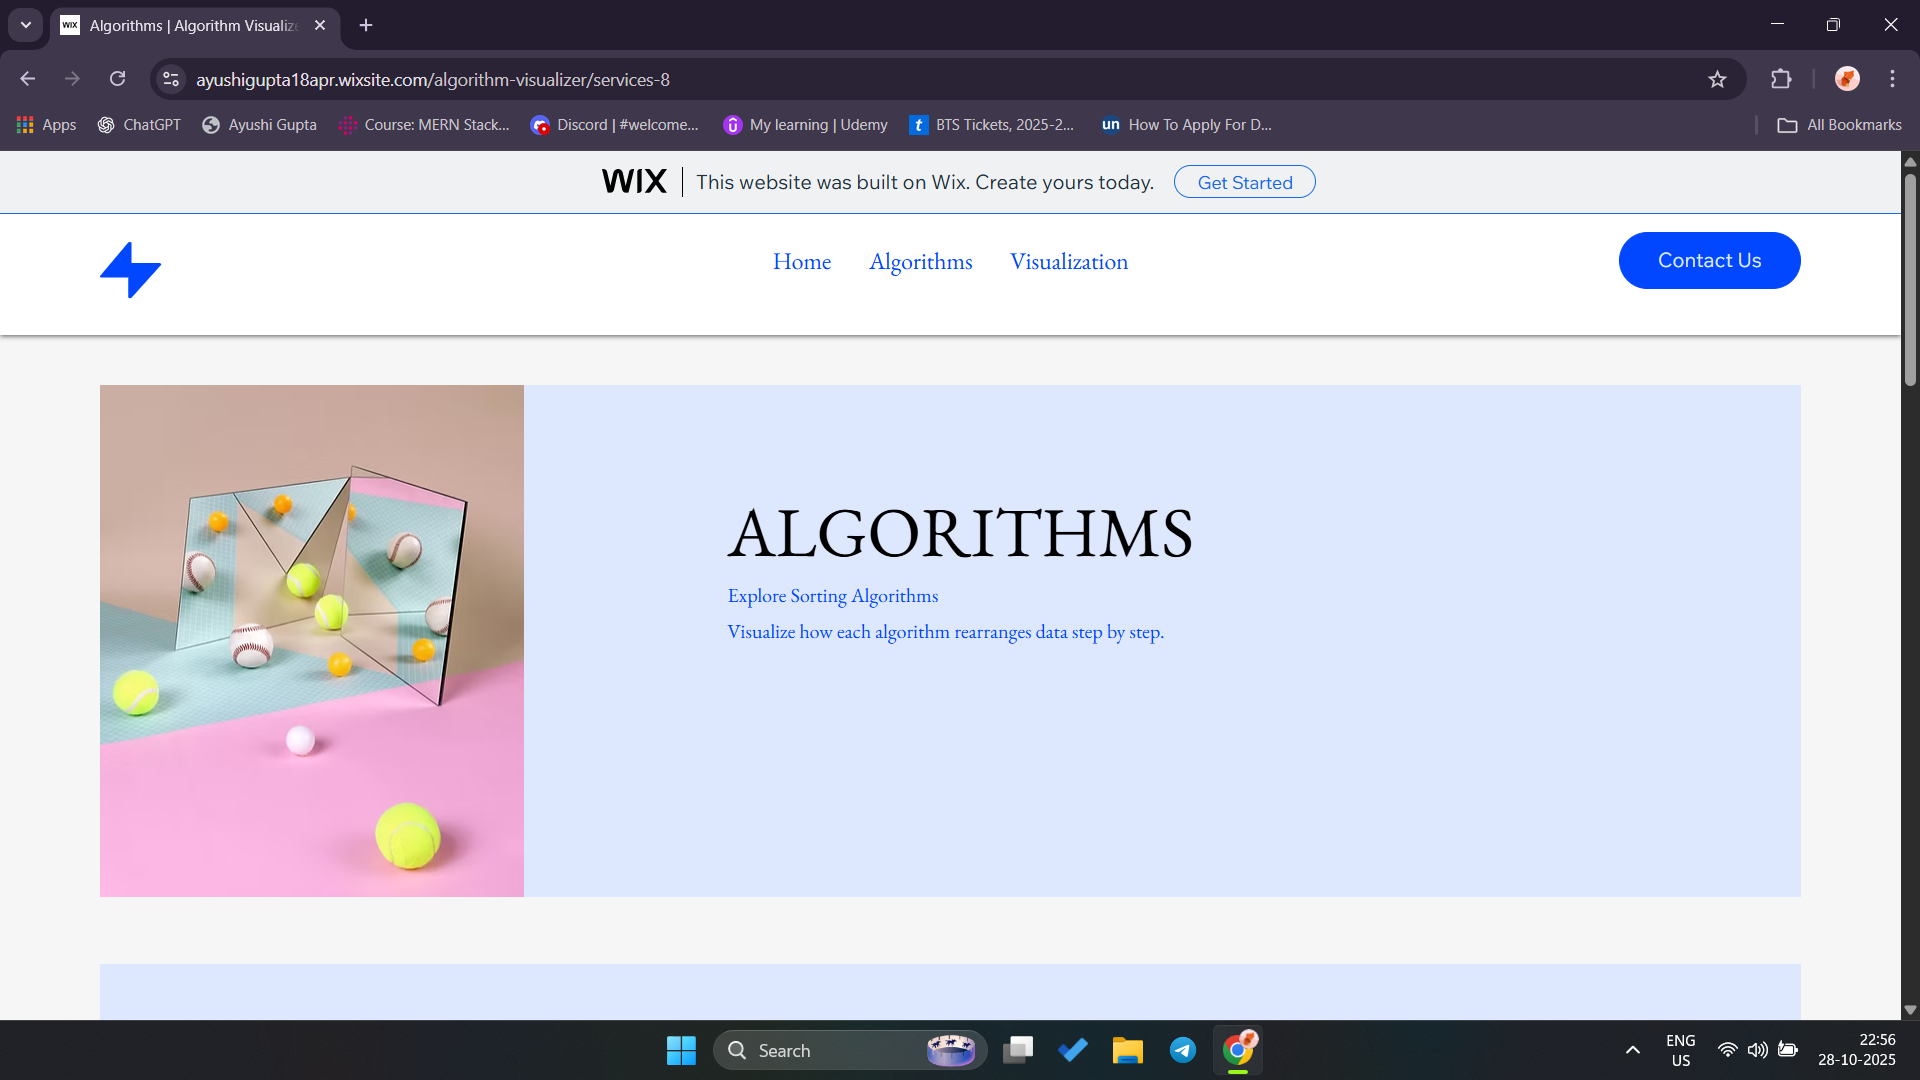Click the tennis balls mirror image
Image resolution: width=1920 pixels, height=1080 pixels.
[x=311, y=641]
